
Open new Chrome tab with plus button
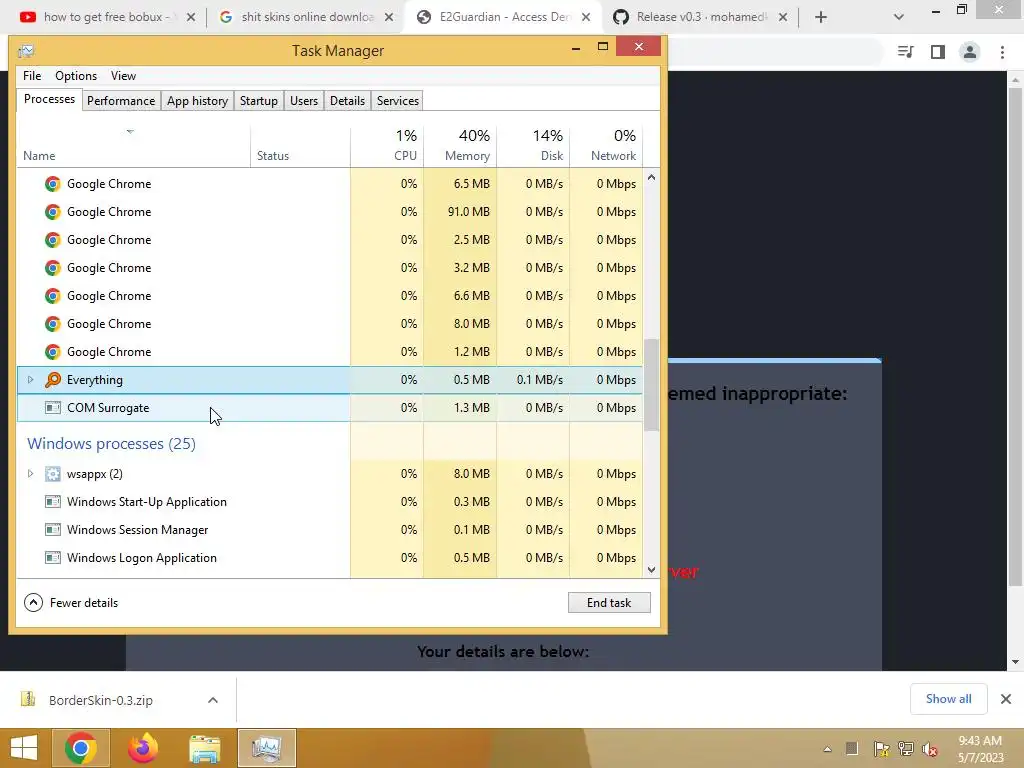[821, 17]
